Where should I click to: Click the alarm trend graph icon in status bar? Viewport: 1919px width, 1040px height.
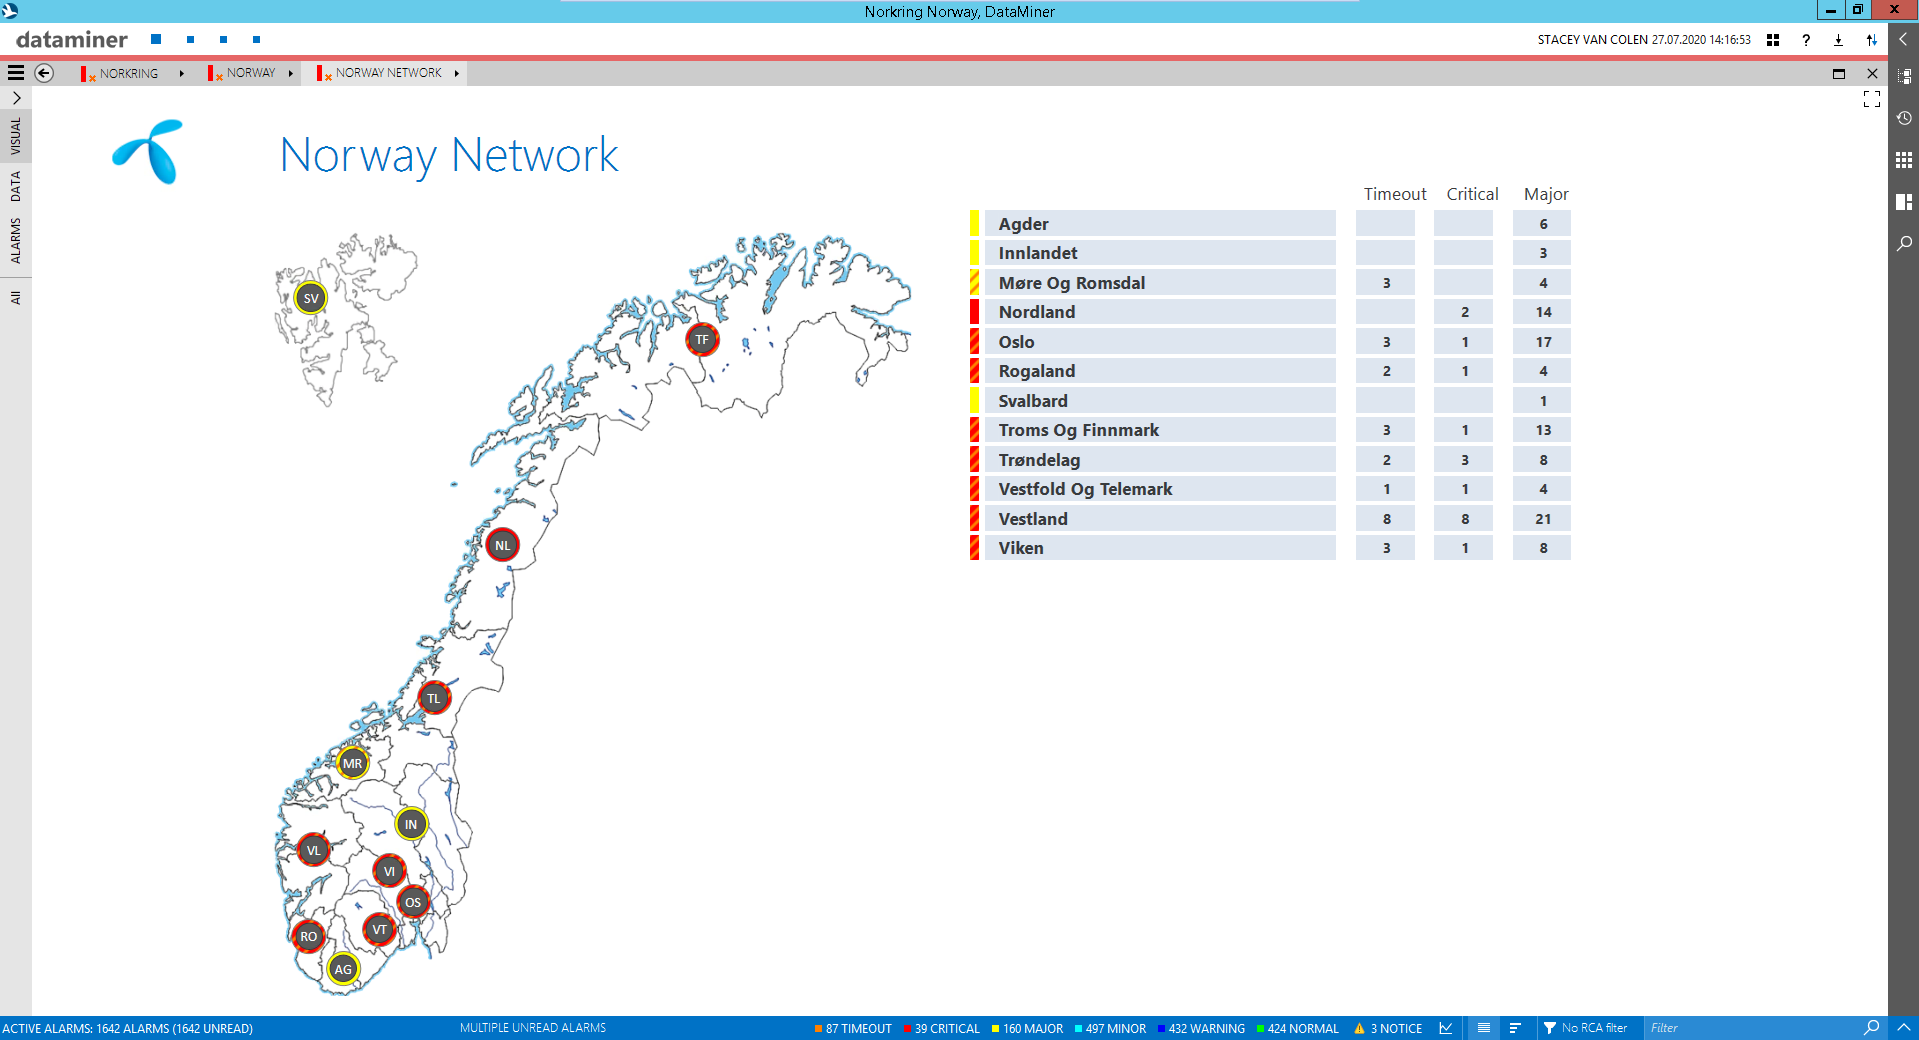click(x=1446, y=1028)
